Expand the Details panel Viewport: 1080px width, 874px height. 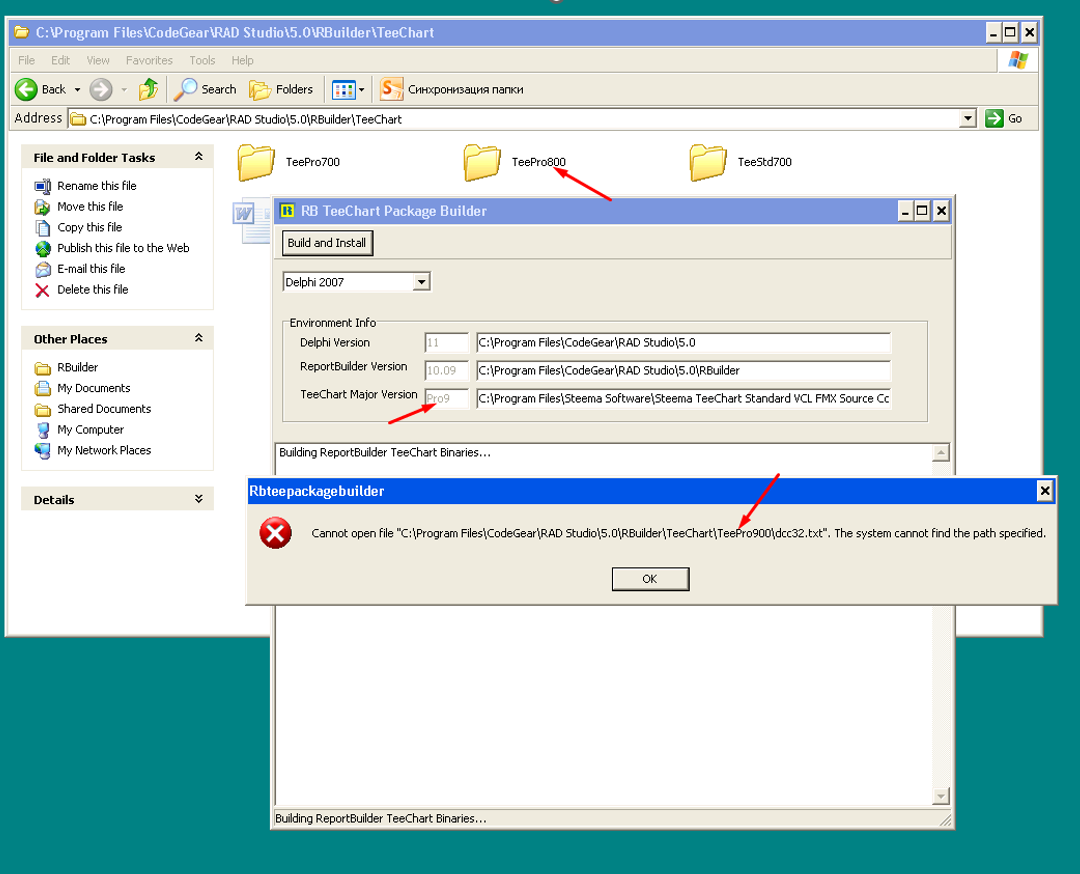pos(198,499)
